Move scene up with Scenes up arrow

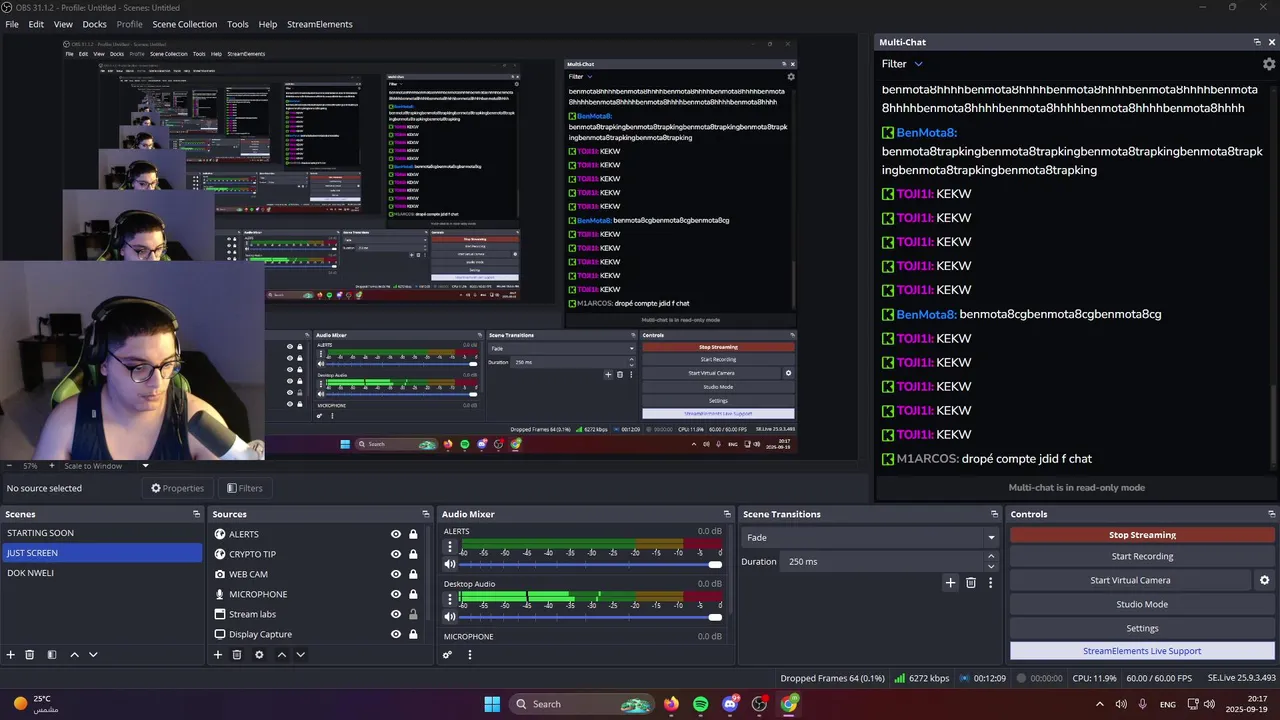(74, 655)
